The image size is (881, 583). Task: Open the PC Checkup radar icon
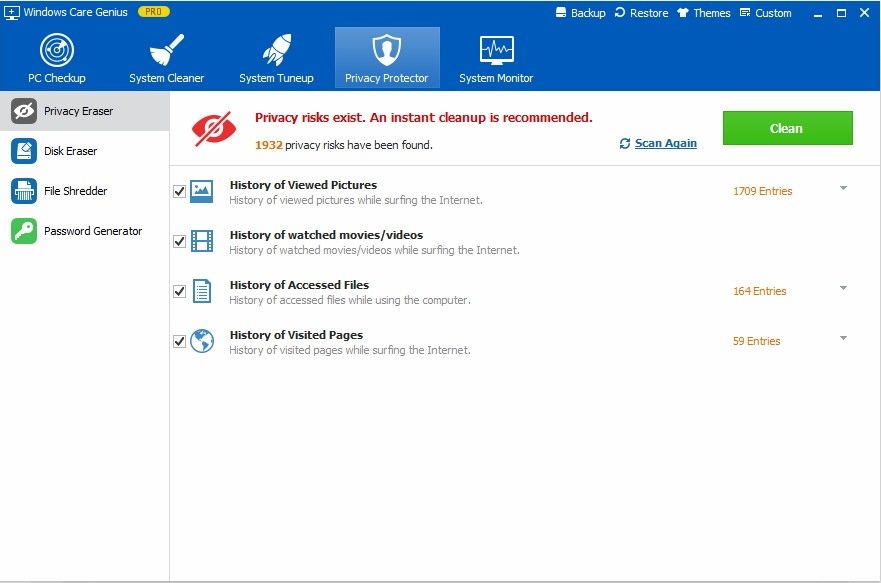coord(57,50)
